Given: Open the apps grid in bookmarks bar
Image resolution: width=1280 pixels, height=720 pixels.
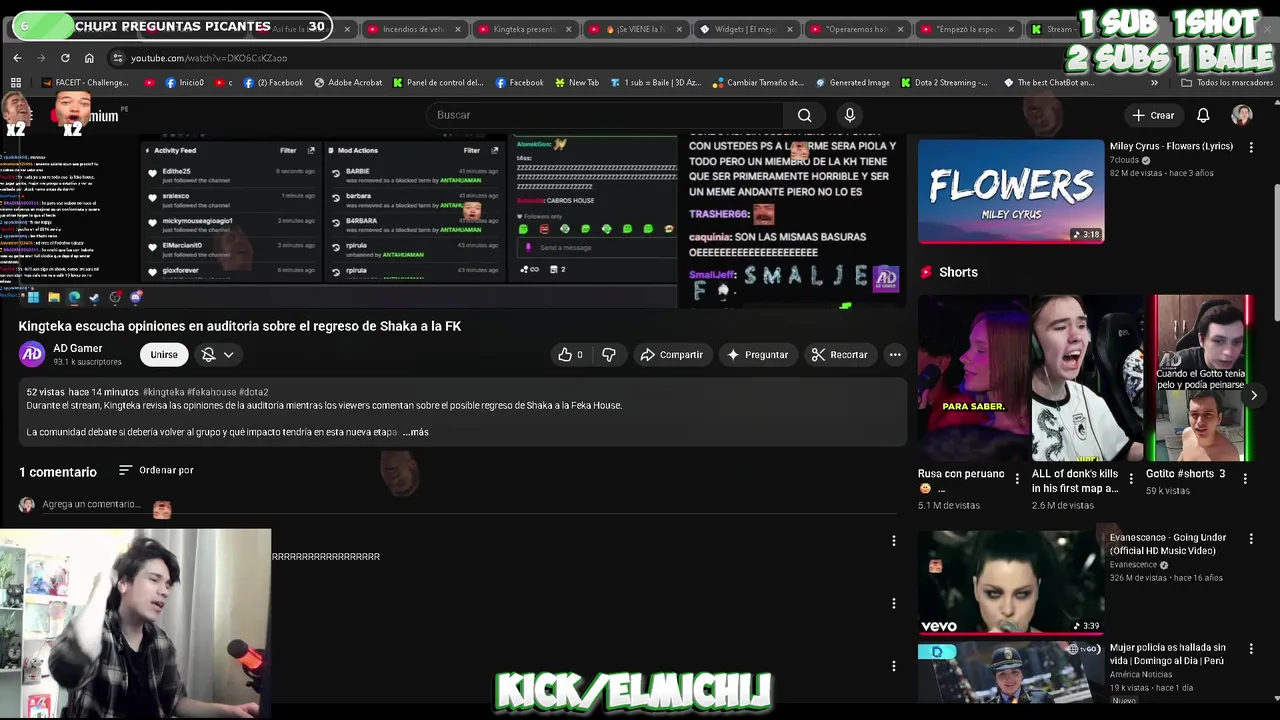Looking at the screenshot, I should coord(16,83).
